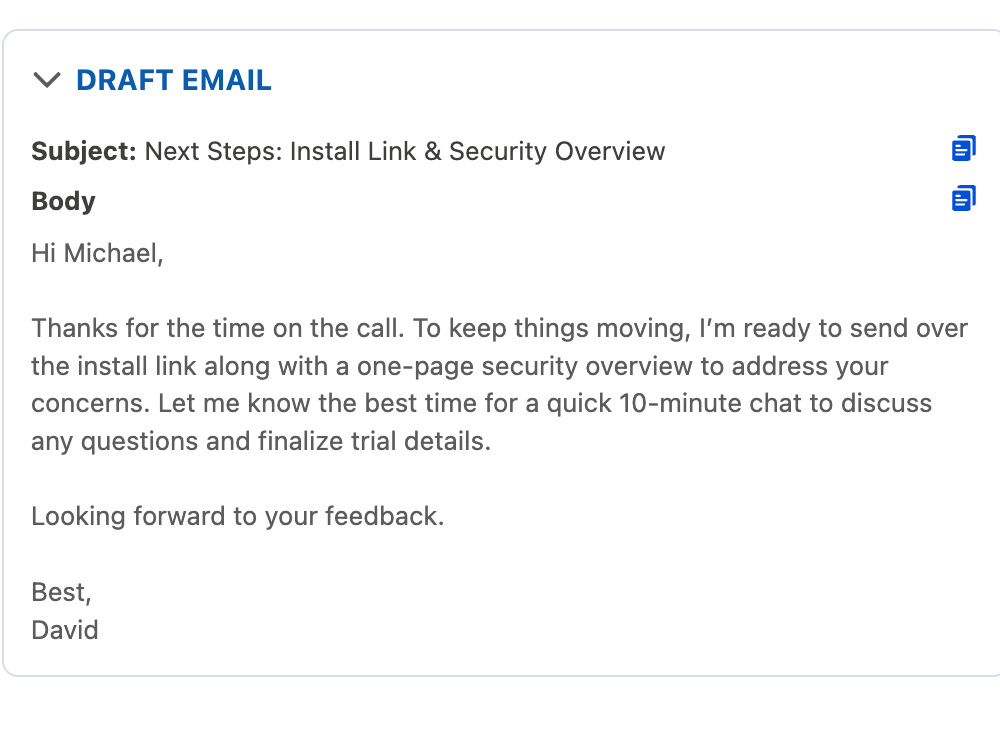
Task: Collapse the Draft Email section chevron
Action: [x=47, y=80]
